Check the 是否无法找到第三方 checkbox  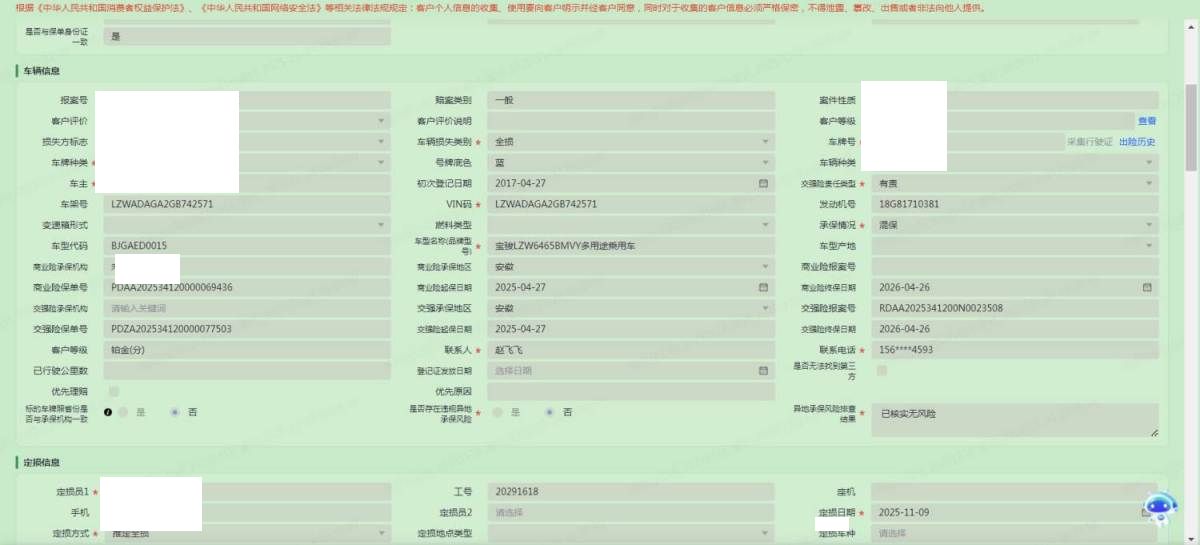(881, 371)
